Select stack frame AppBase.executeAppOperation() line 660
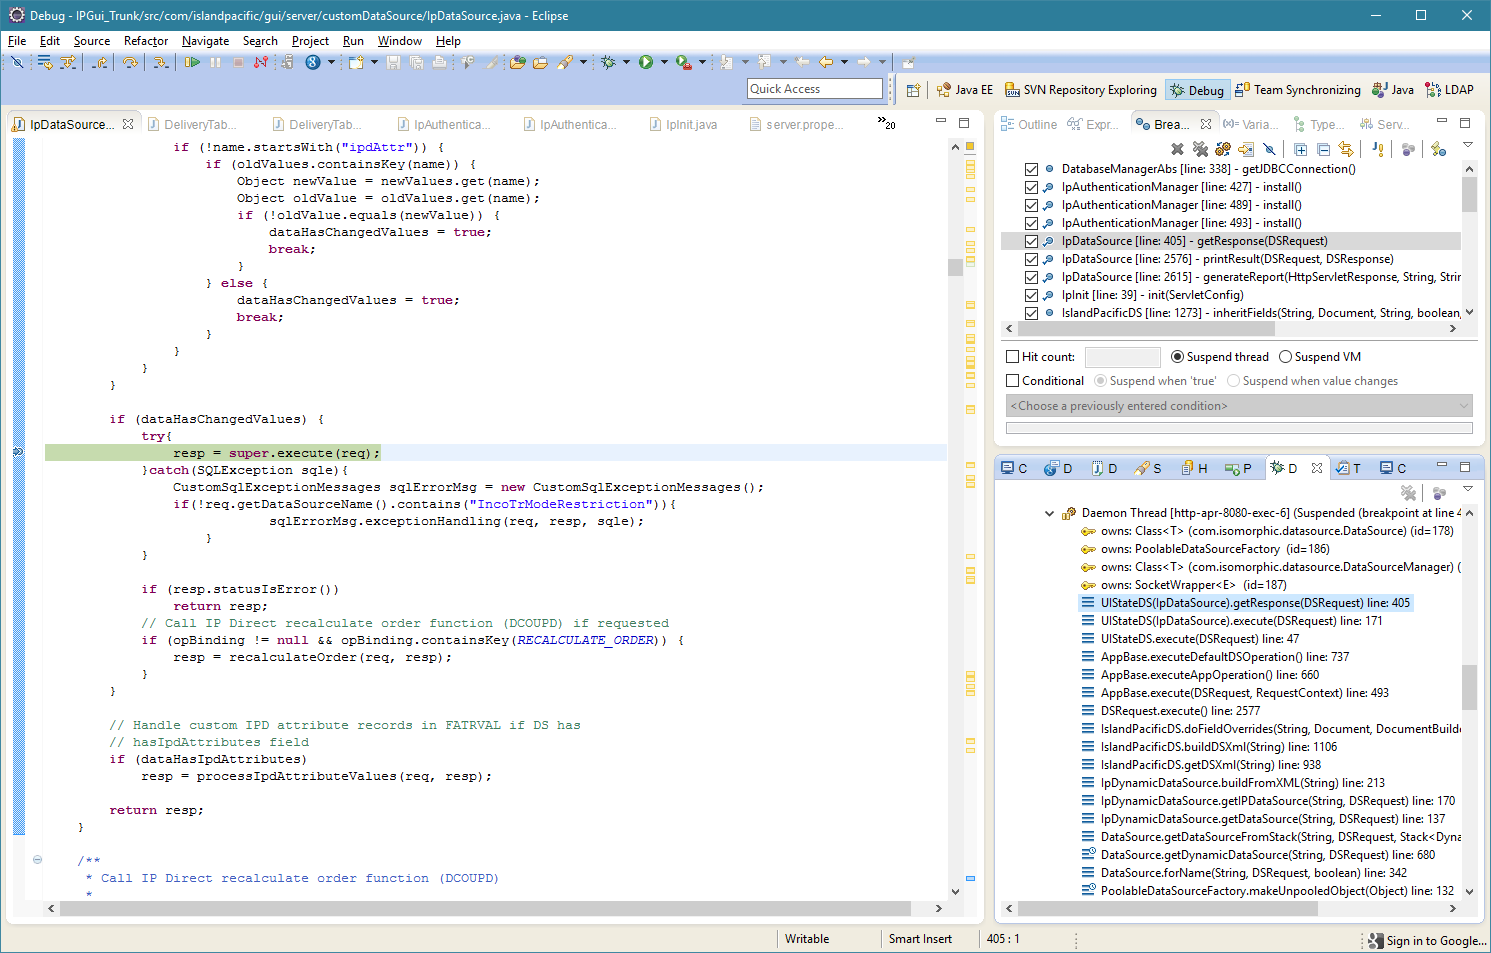The image size is (1491, 953). [1209, 675]
